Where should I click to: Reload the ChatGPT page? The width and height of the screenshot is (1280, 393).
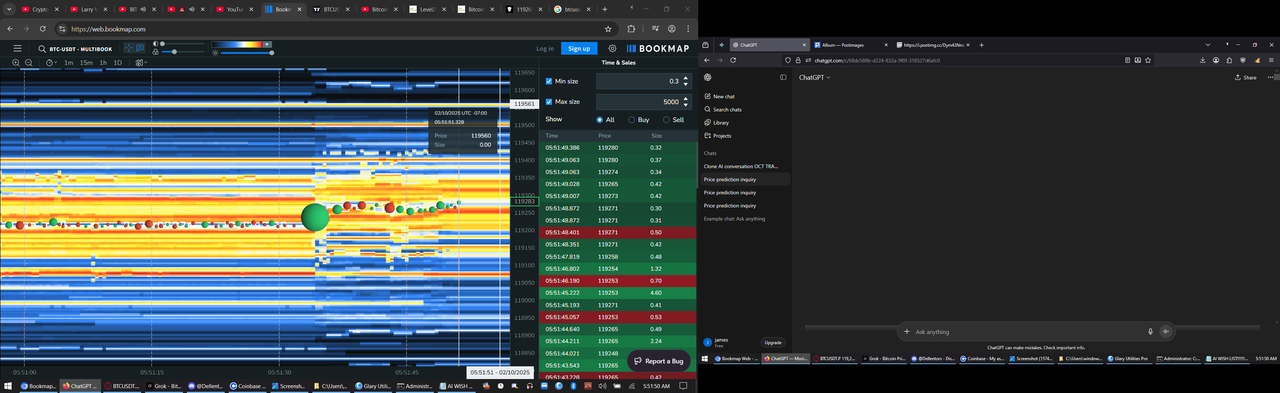pyautogui.click(x=732, y=60)
